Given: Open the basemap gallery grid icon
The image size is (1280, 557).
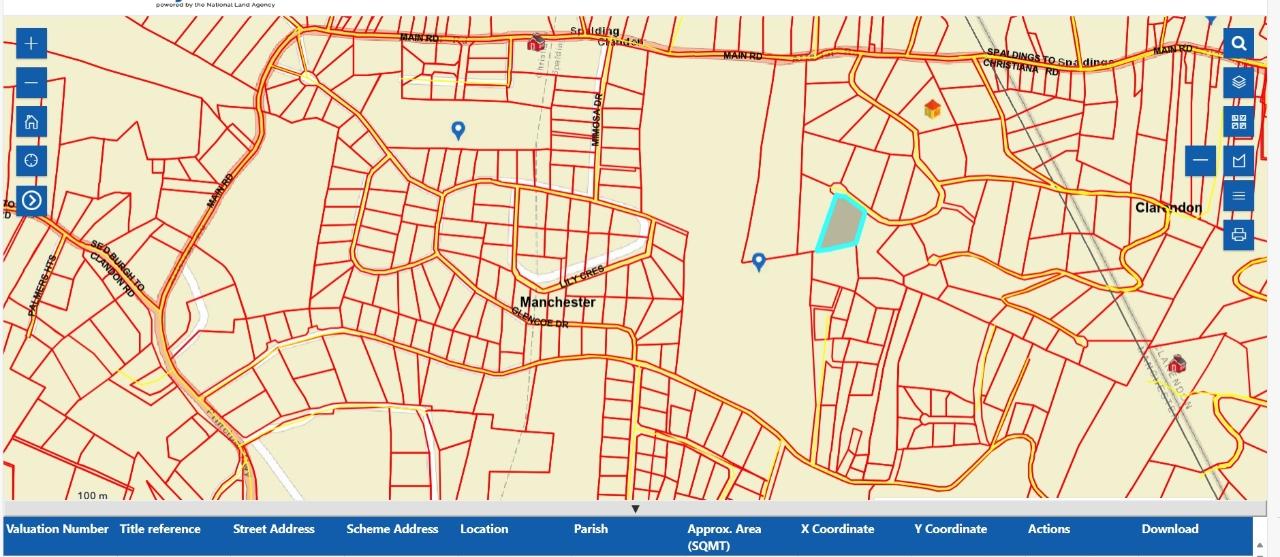Looking at the screenshot, I should 1239,122.
